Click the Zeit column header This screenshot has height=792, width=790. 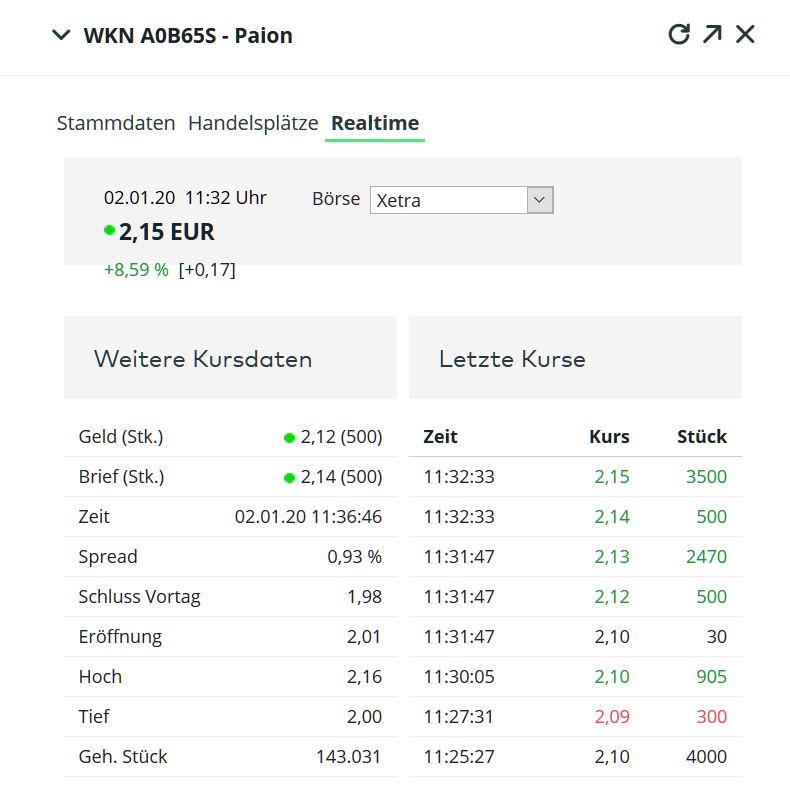click(x=440, y=437)
